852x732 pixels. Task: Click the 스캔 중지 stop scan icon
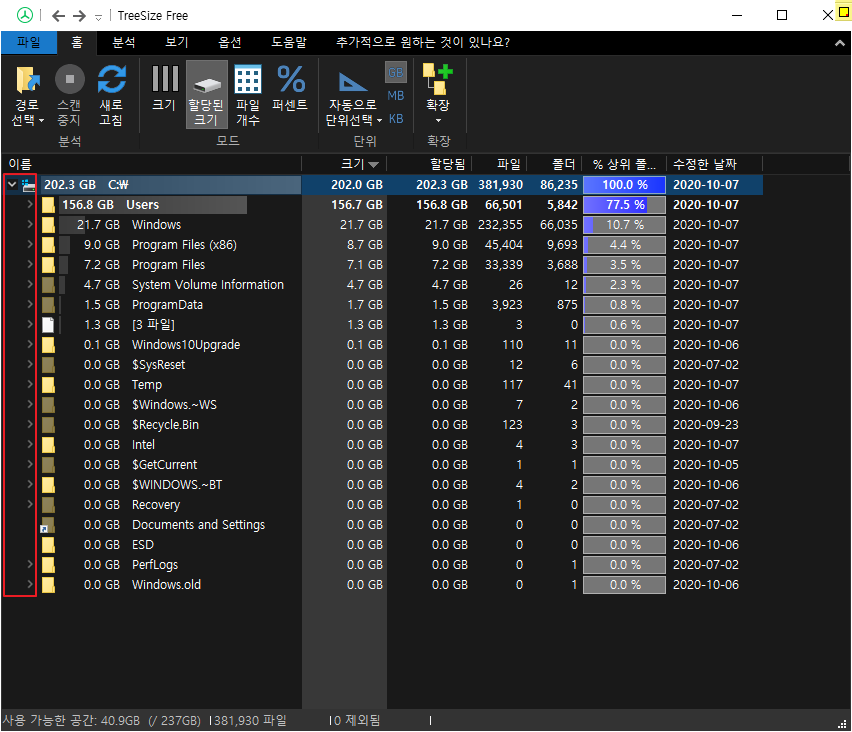tap(70, 79)
